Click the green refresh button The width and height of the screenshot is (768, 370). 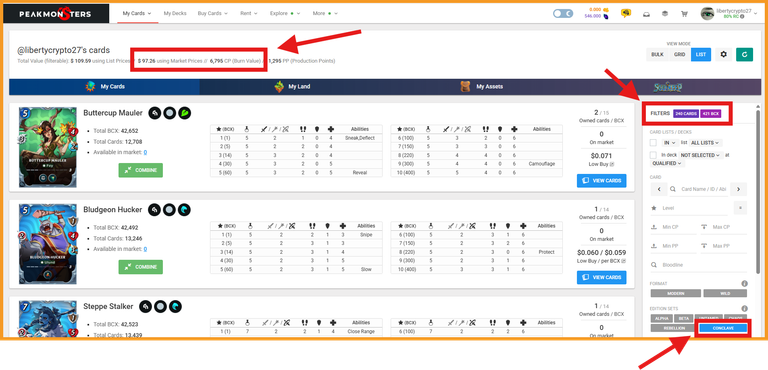(744, 54)
